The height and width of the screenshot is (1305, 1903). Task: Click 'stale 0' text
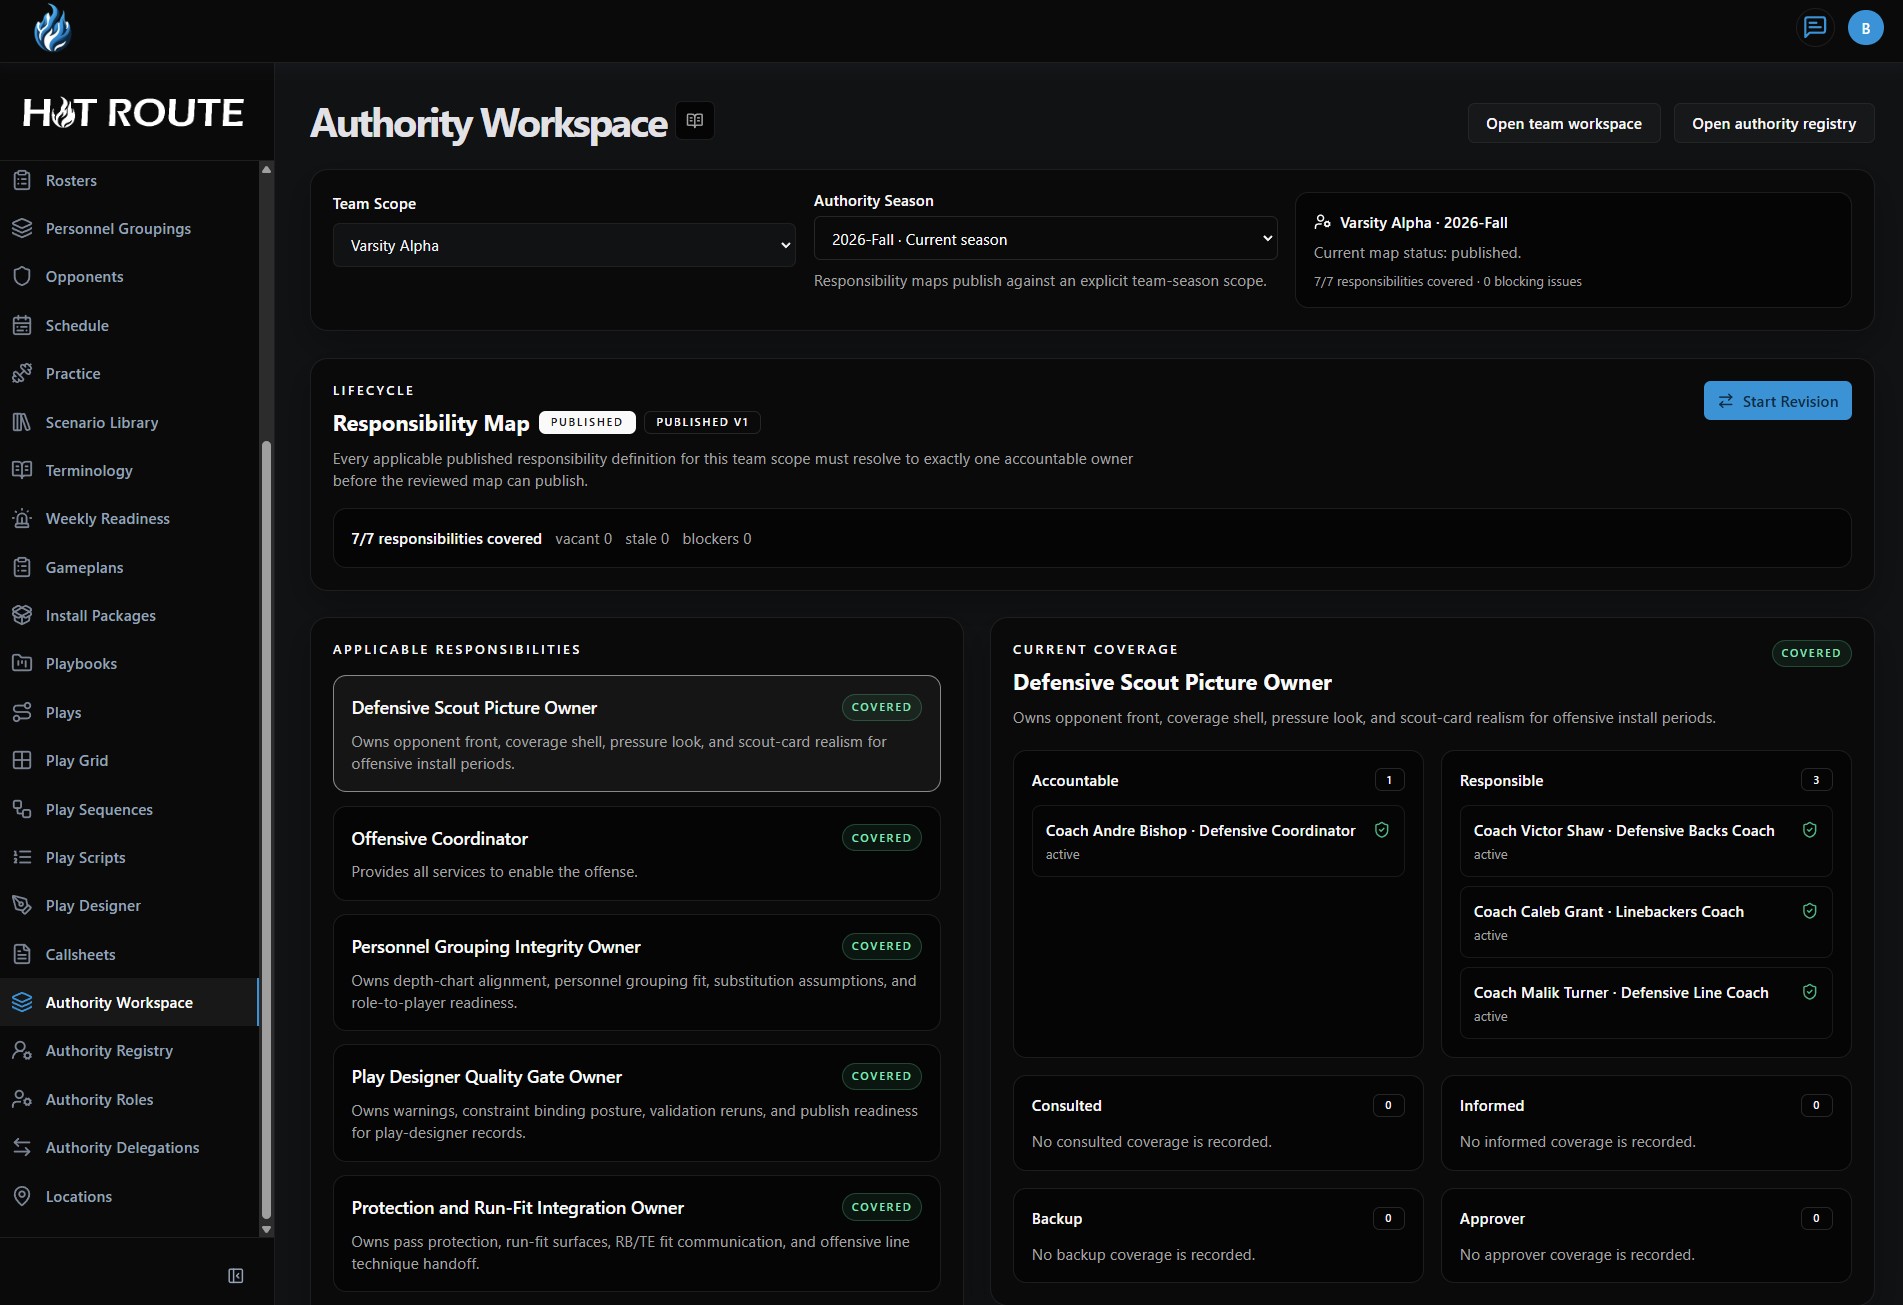[647, 538]
